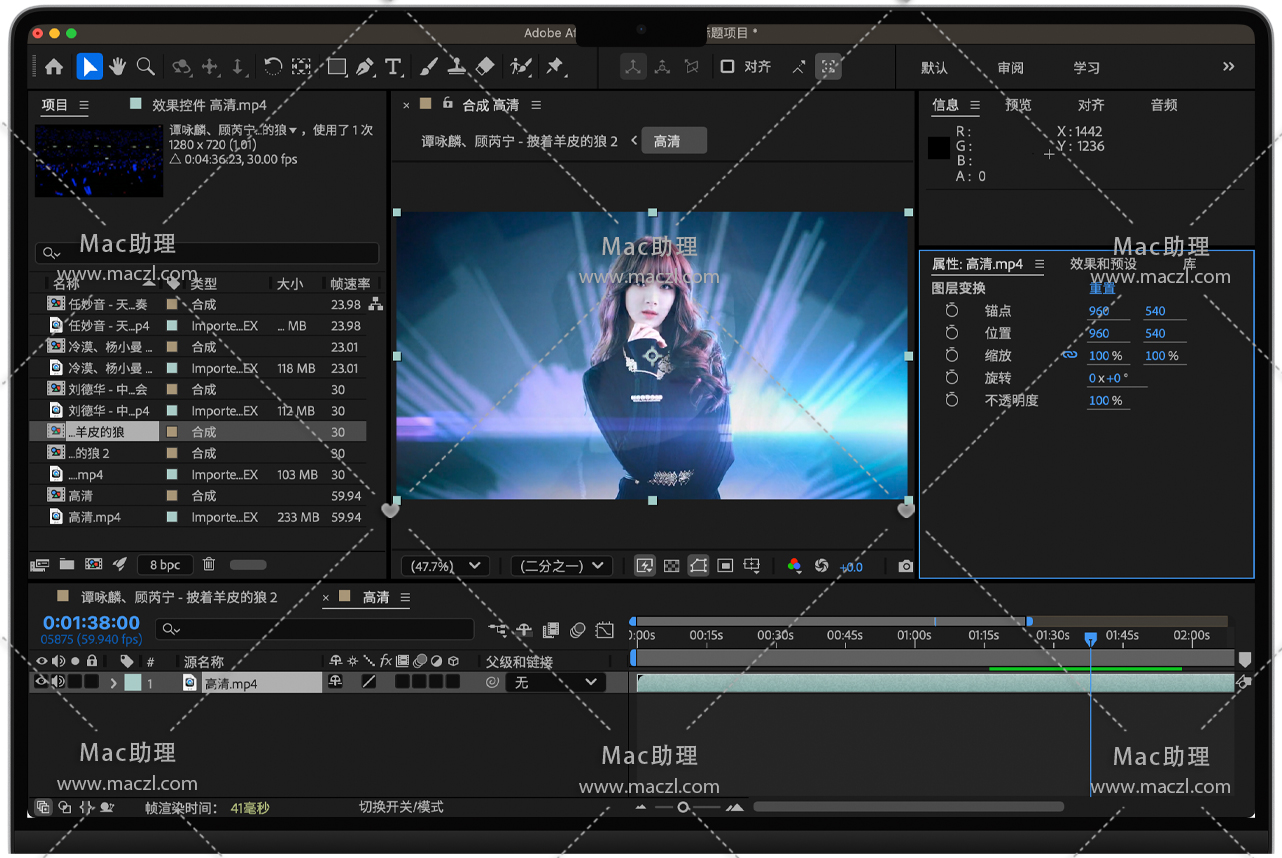Delete selected item with trash icon
The image size is (1282, 858).
pos(209,565)
